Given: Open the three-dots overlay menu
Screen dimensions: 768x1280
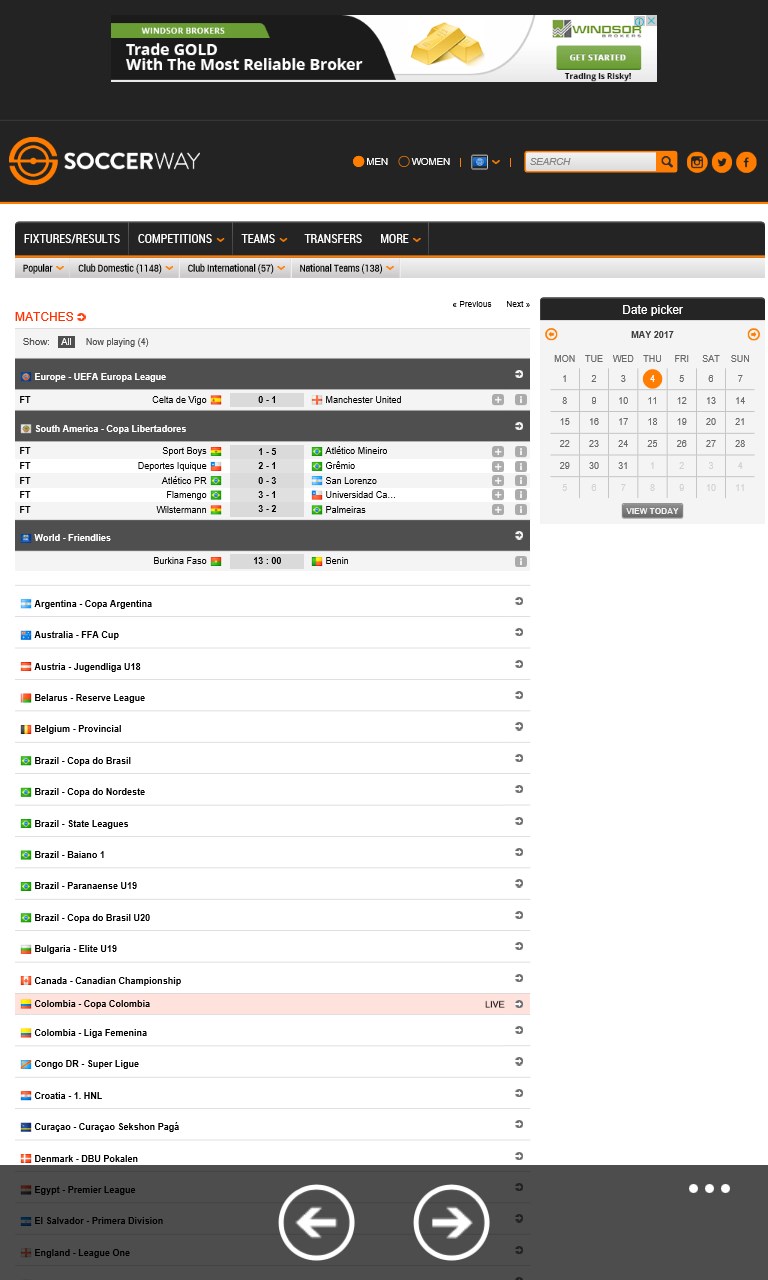Looking at the screenshot, I should [x=709, y=1189].
